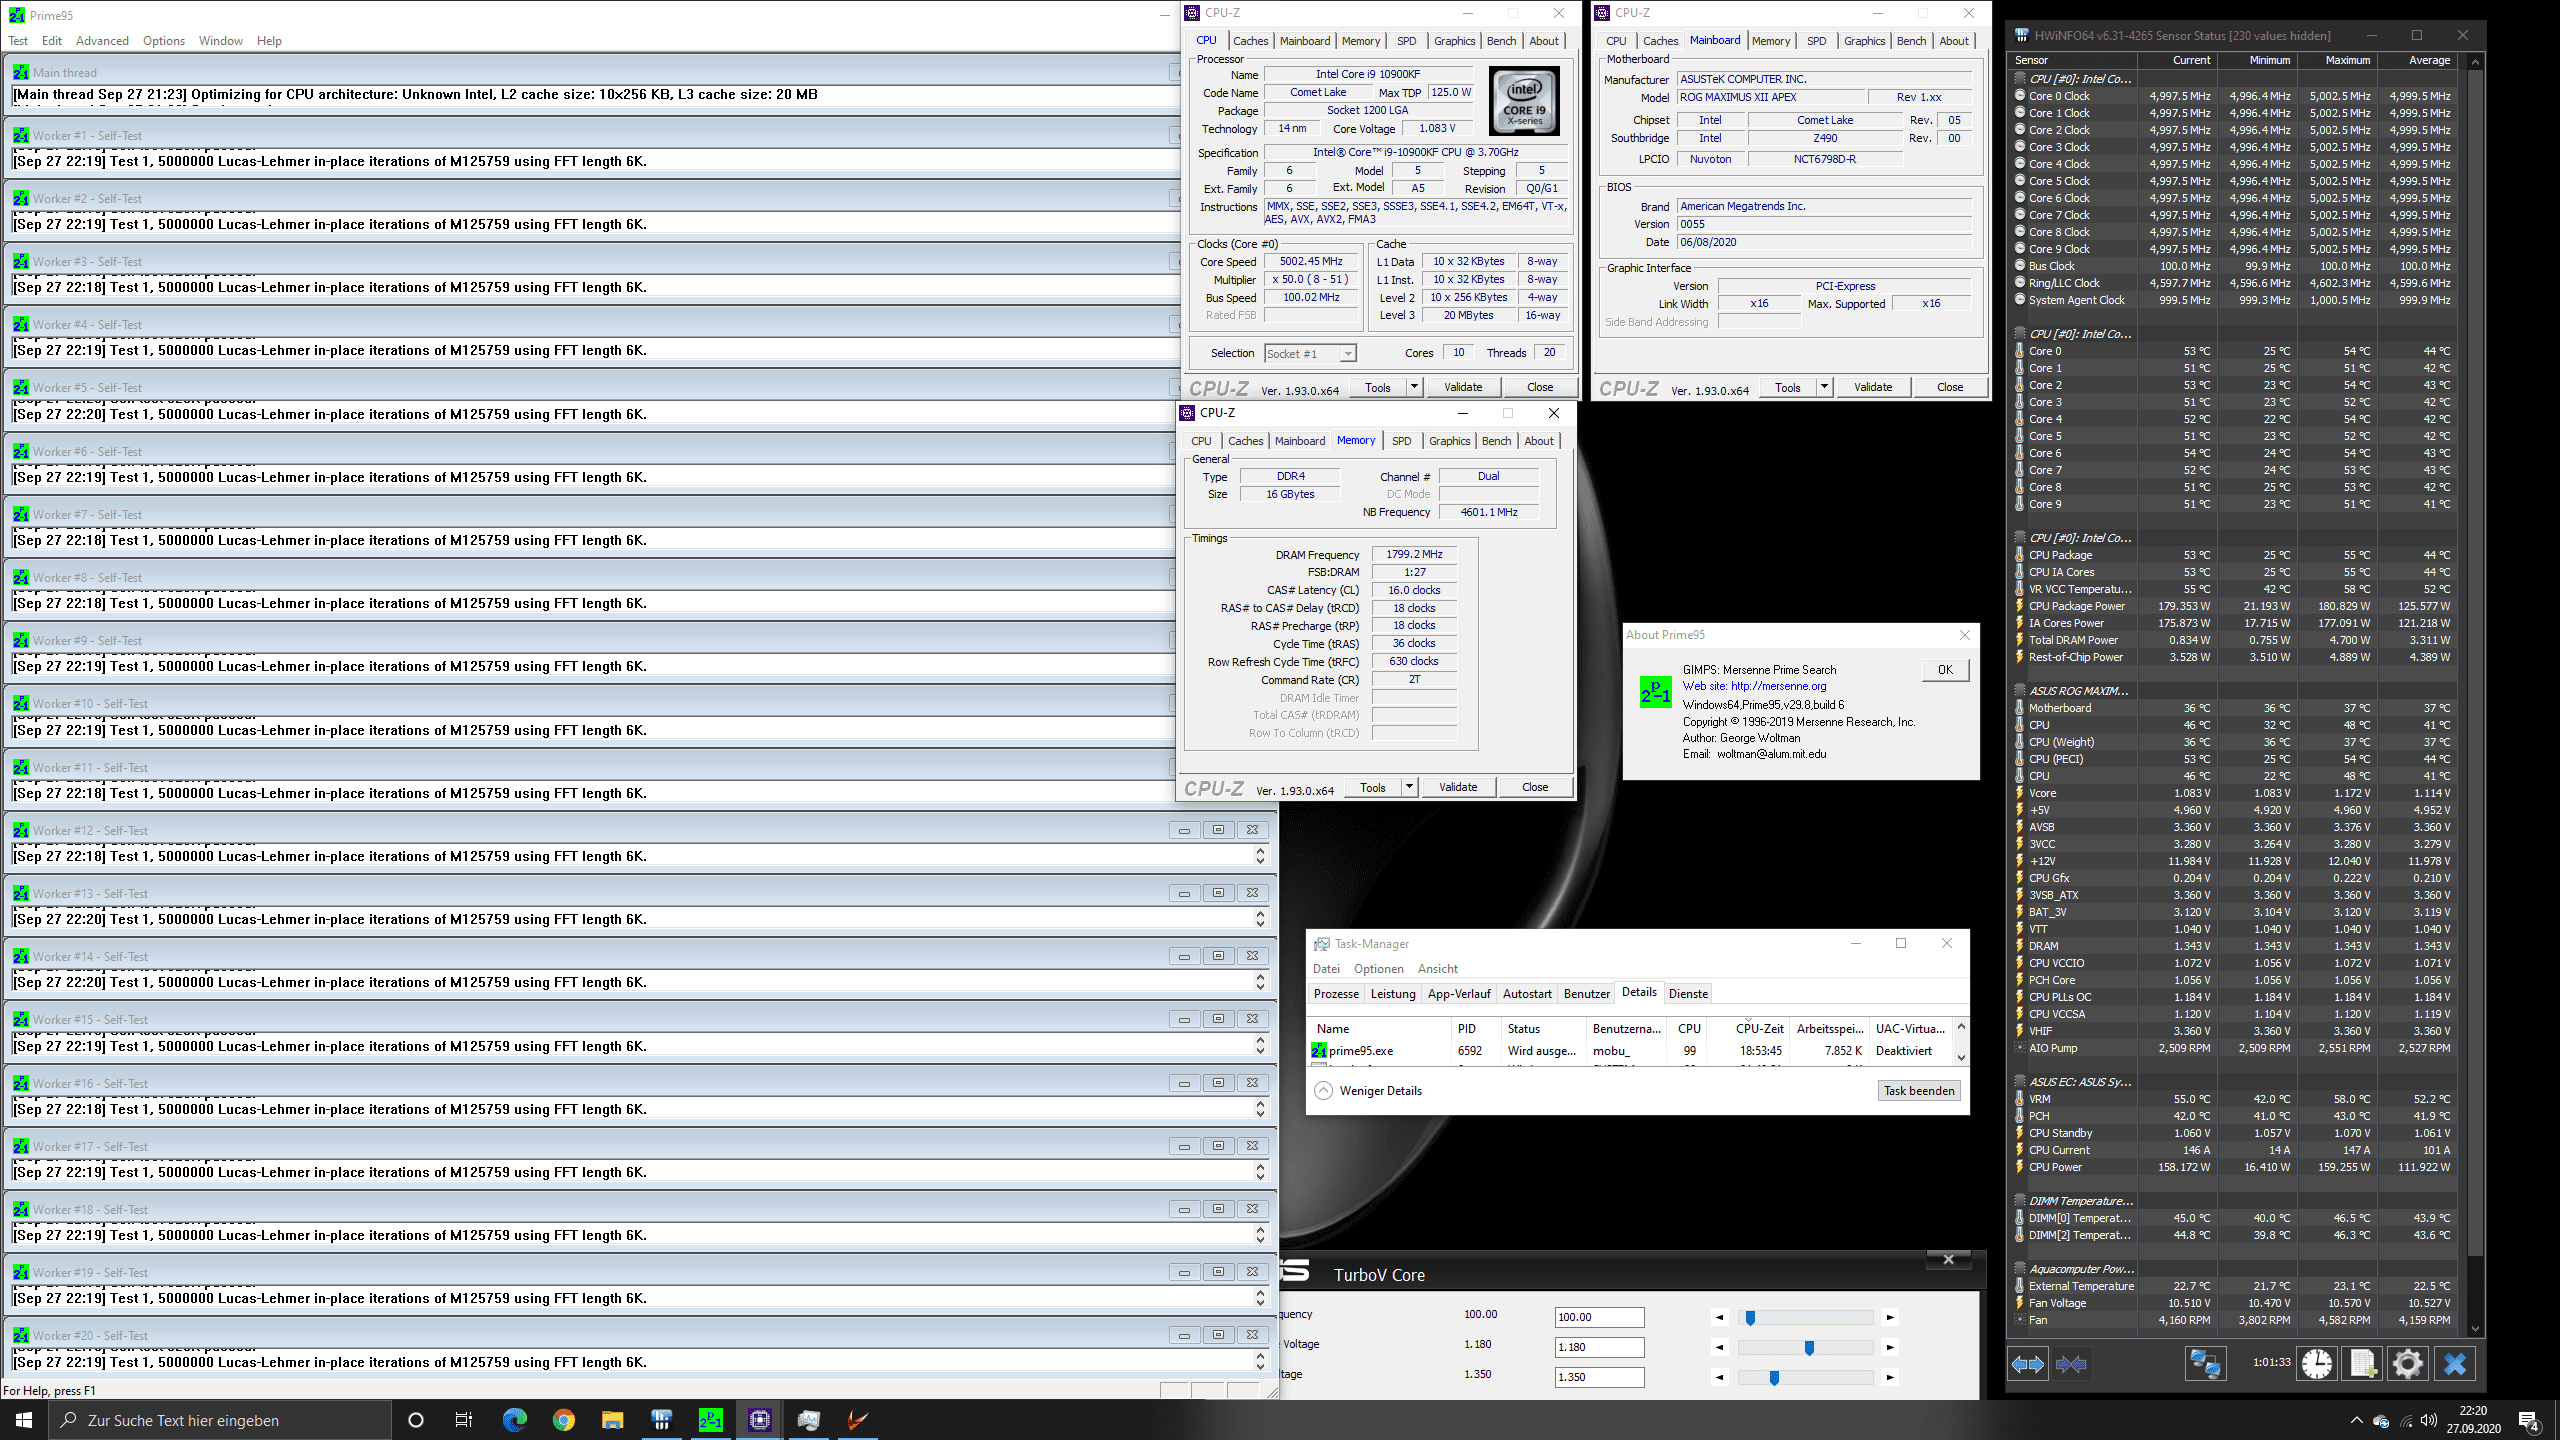
Task: Click the HWiNFO expand-columns blue arrows icon
Action: [x=2028, y=1364]
